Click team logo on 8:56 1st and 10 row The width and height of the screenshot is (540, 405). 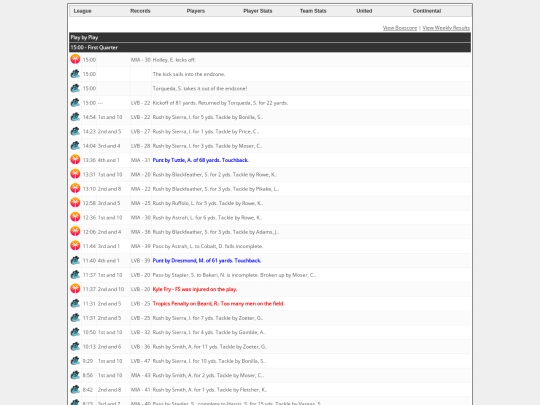click(x=75, y=375)
